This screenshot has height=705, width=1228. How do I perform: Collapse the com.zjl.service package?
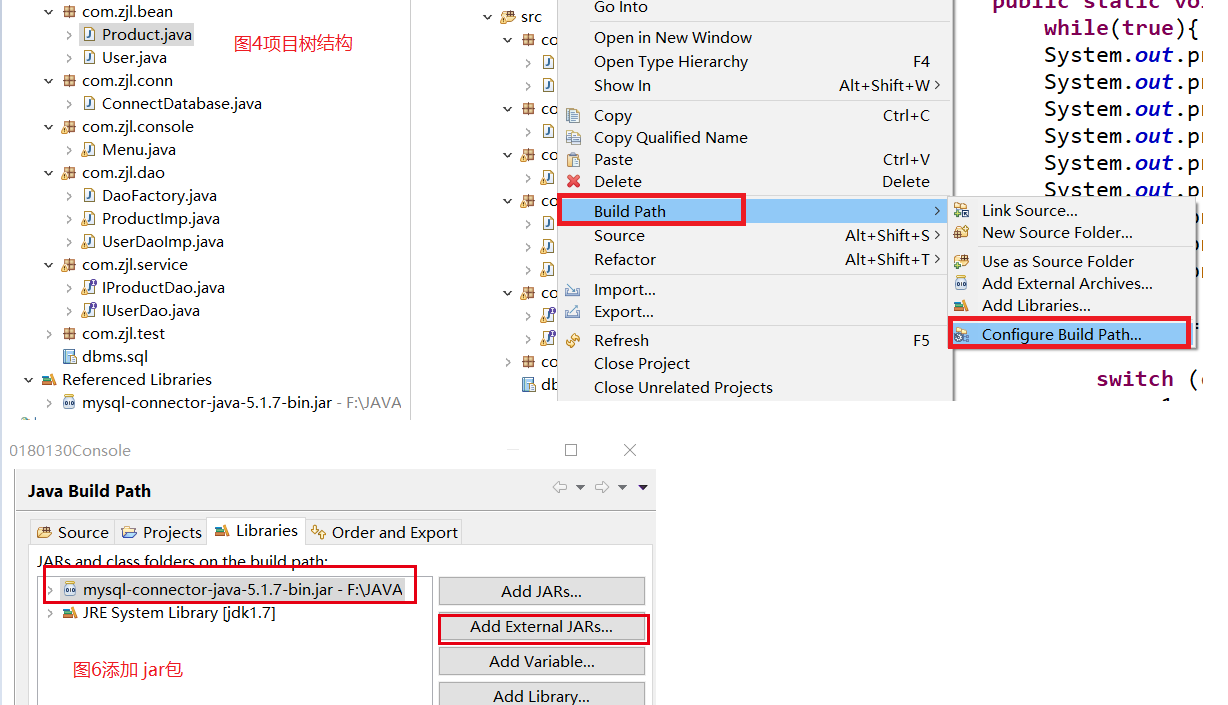tap(49, 265)
